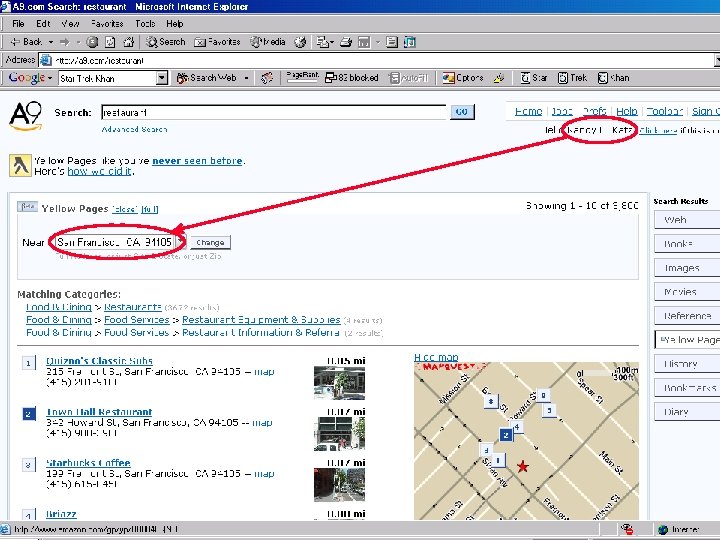Click the Hide map link
The width and height of the screenshot is (720, 540).
pyautogui.click(x=436, y=357)
